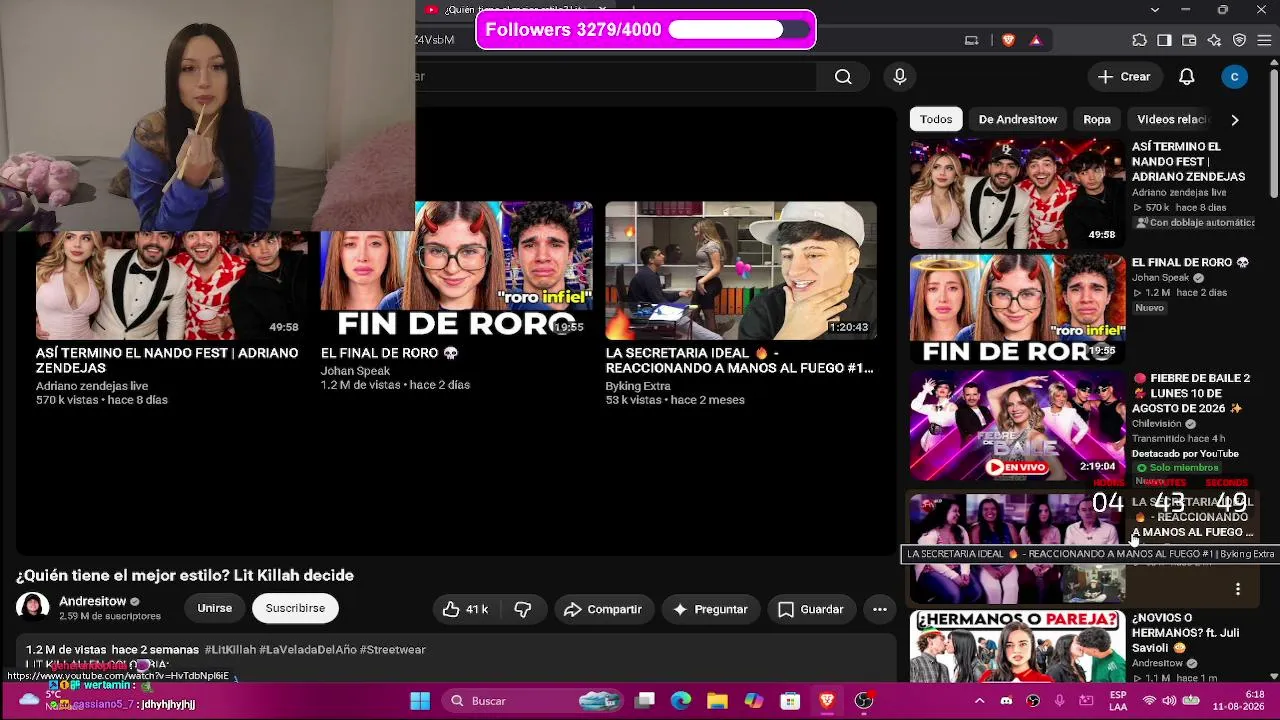This screenshot has width=1280, height=720.
Task: Click the Brave Shields lion icon
Action: click(x=1008, y=40)
